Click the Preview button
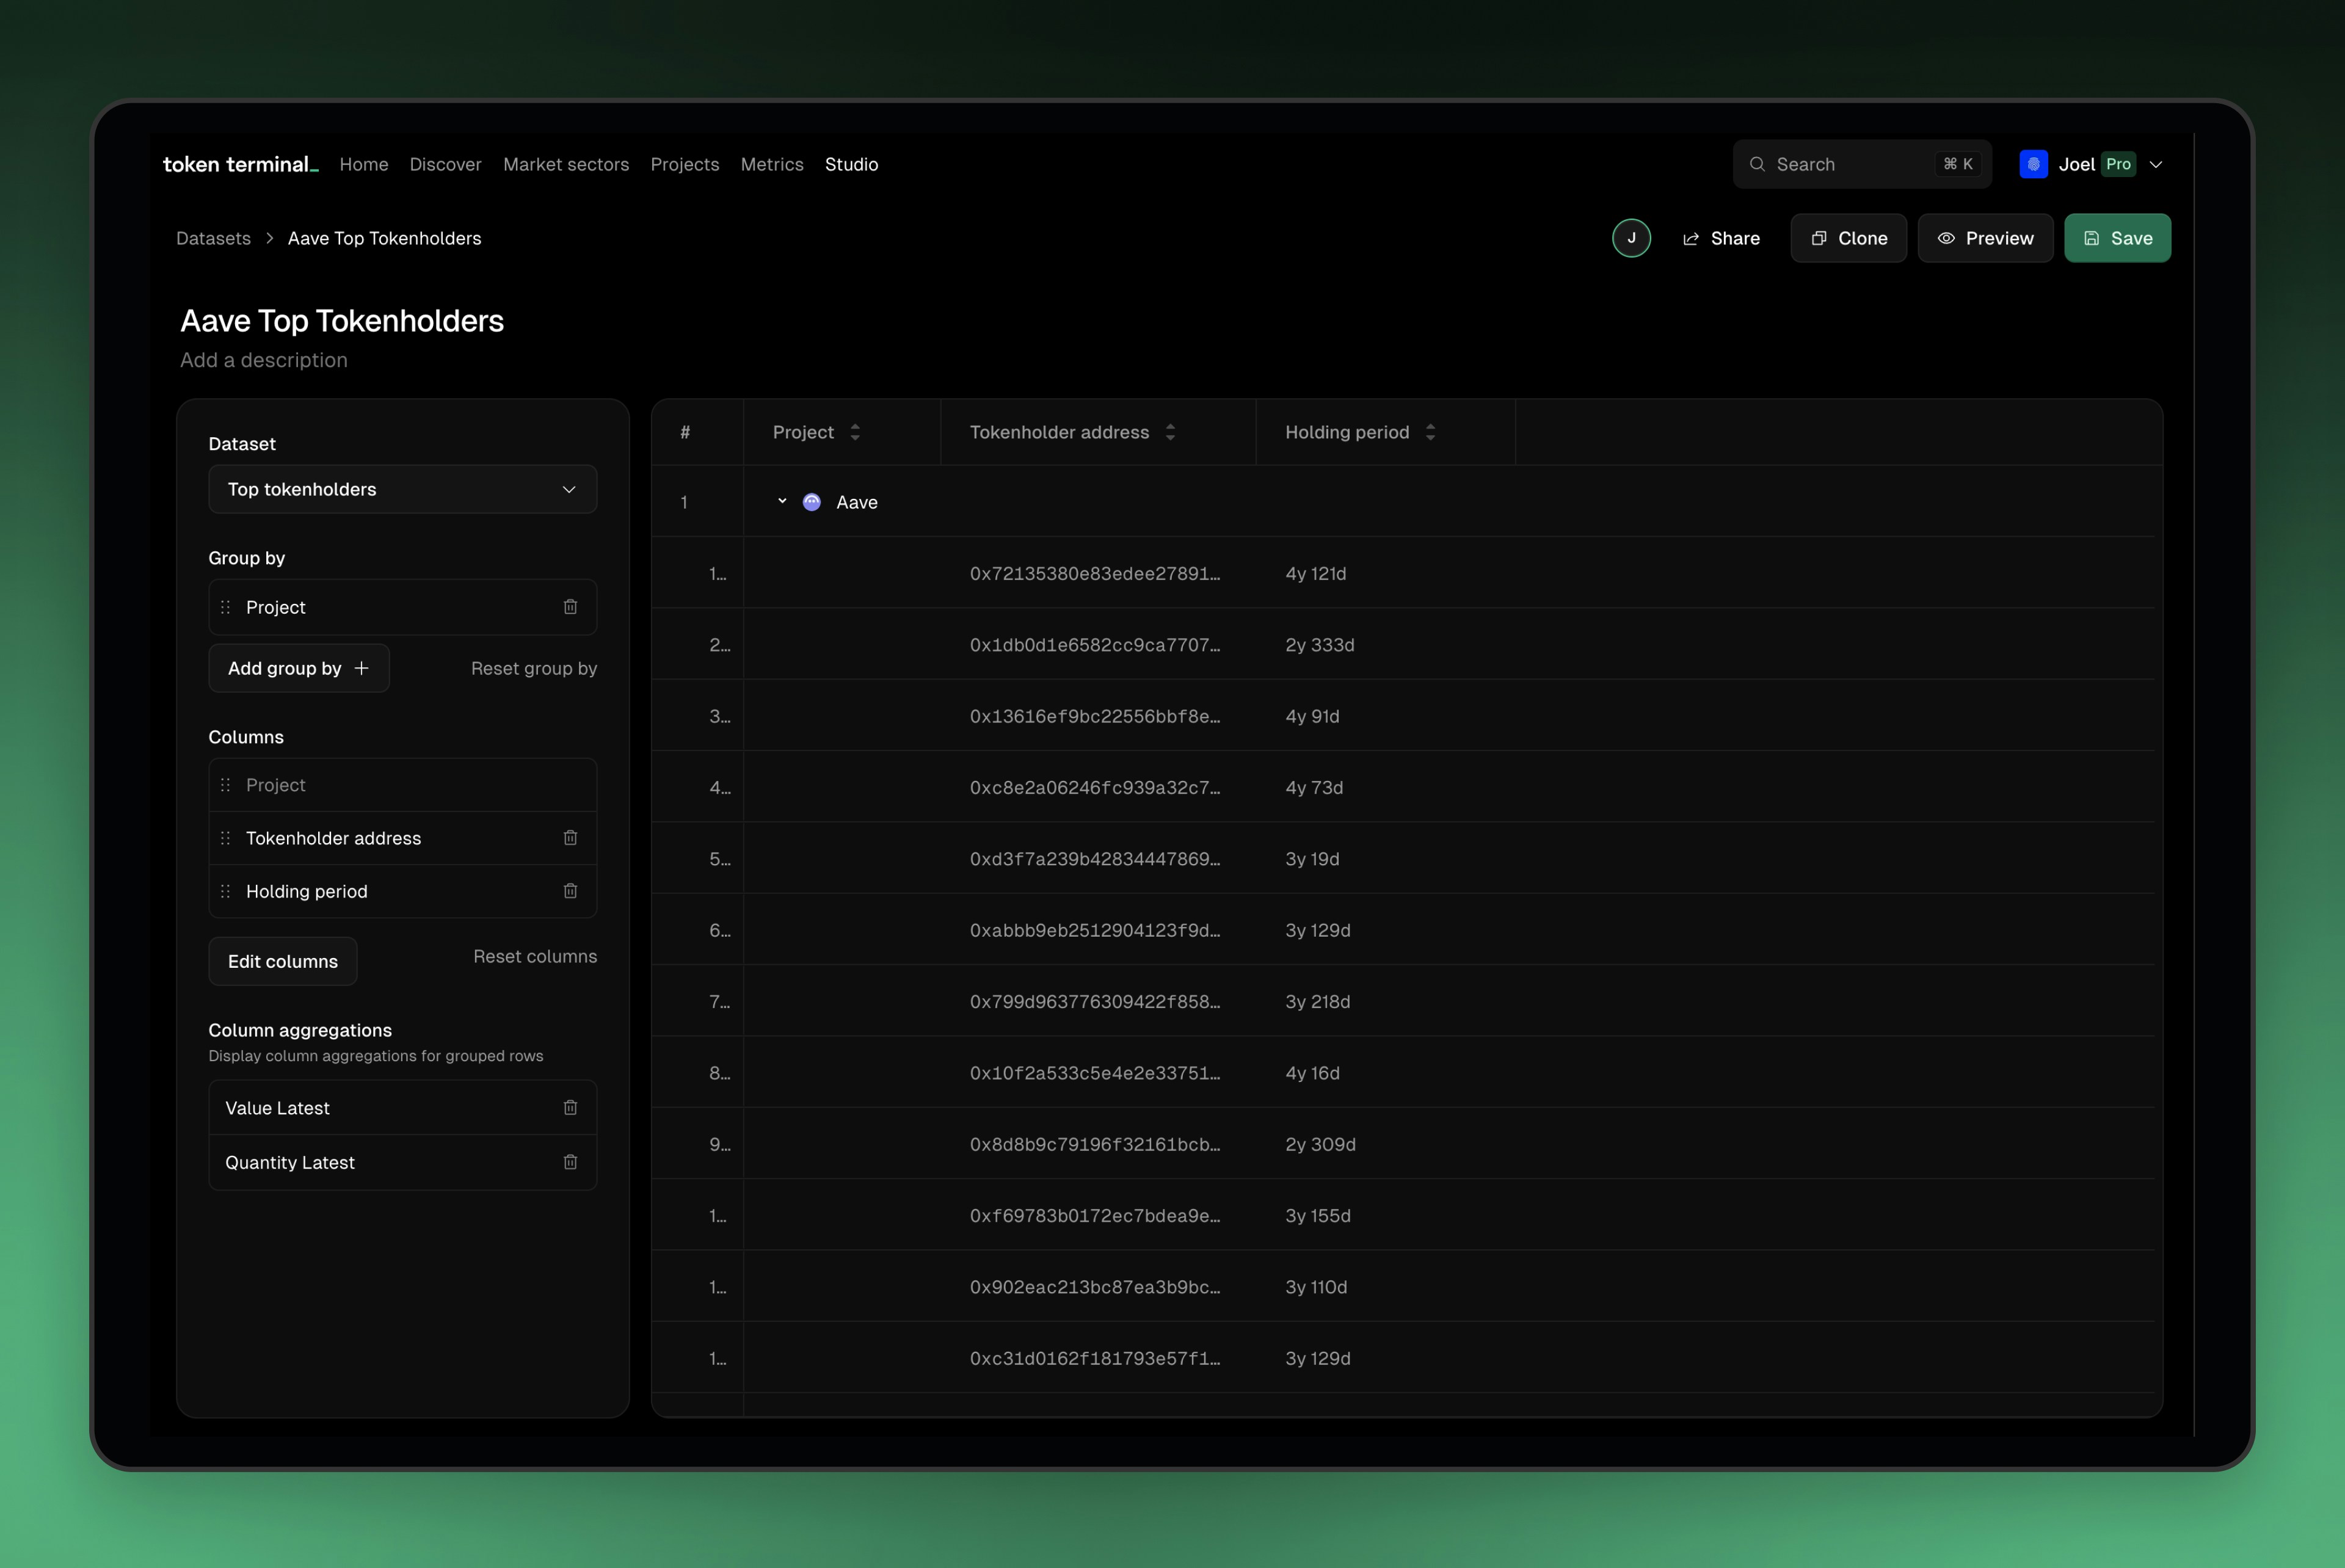 (x=1986, y=238)
